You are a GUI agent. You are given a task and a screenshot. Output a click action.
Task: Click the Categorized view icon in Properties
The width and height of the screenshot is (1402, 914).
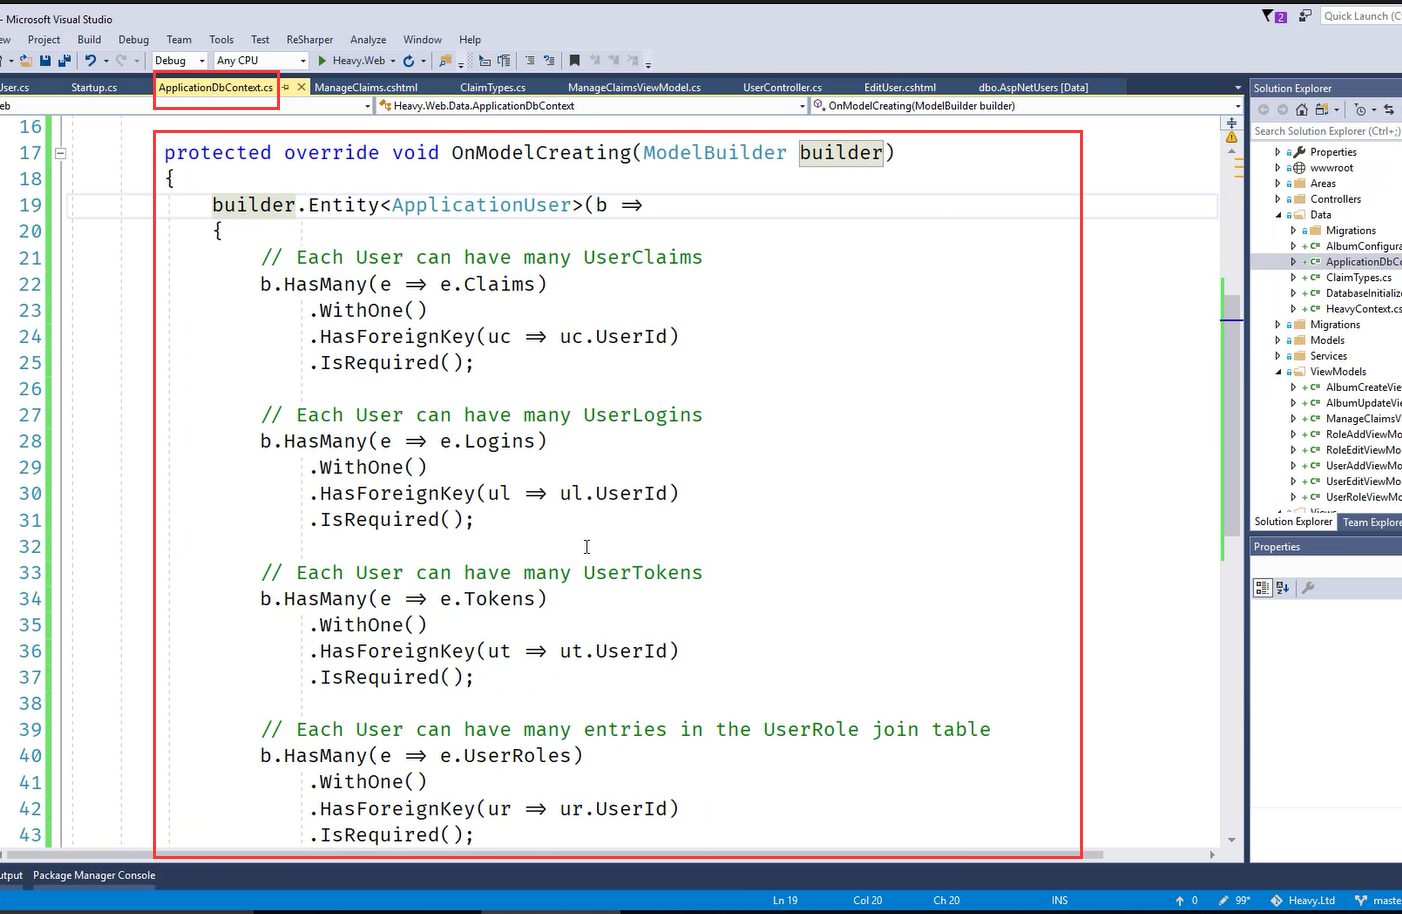(x=1262, y=588)
